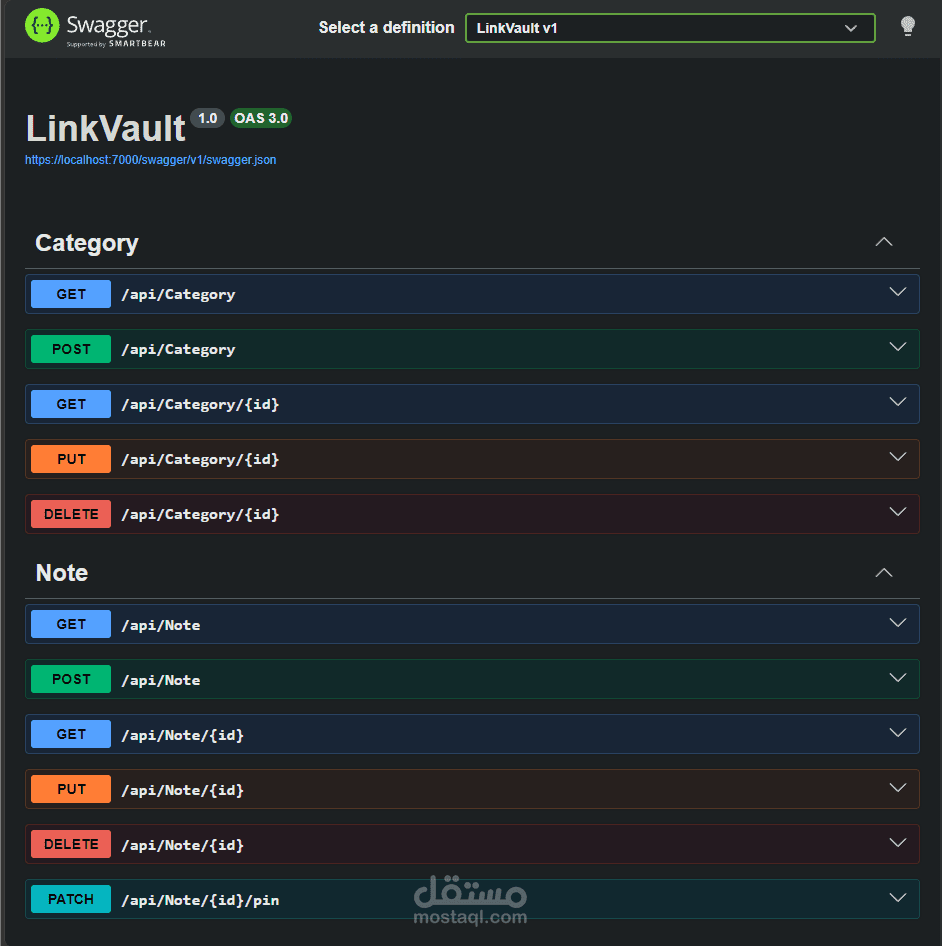Click path text of GET /api/Note

pyautogui.click(x=161, y=625)
